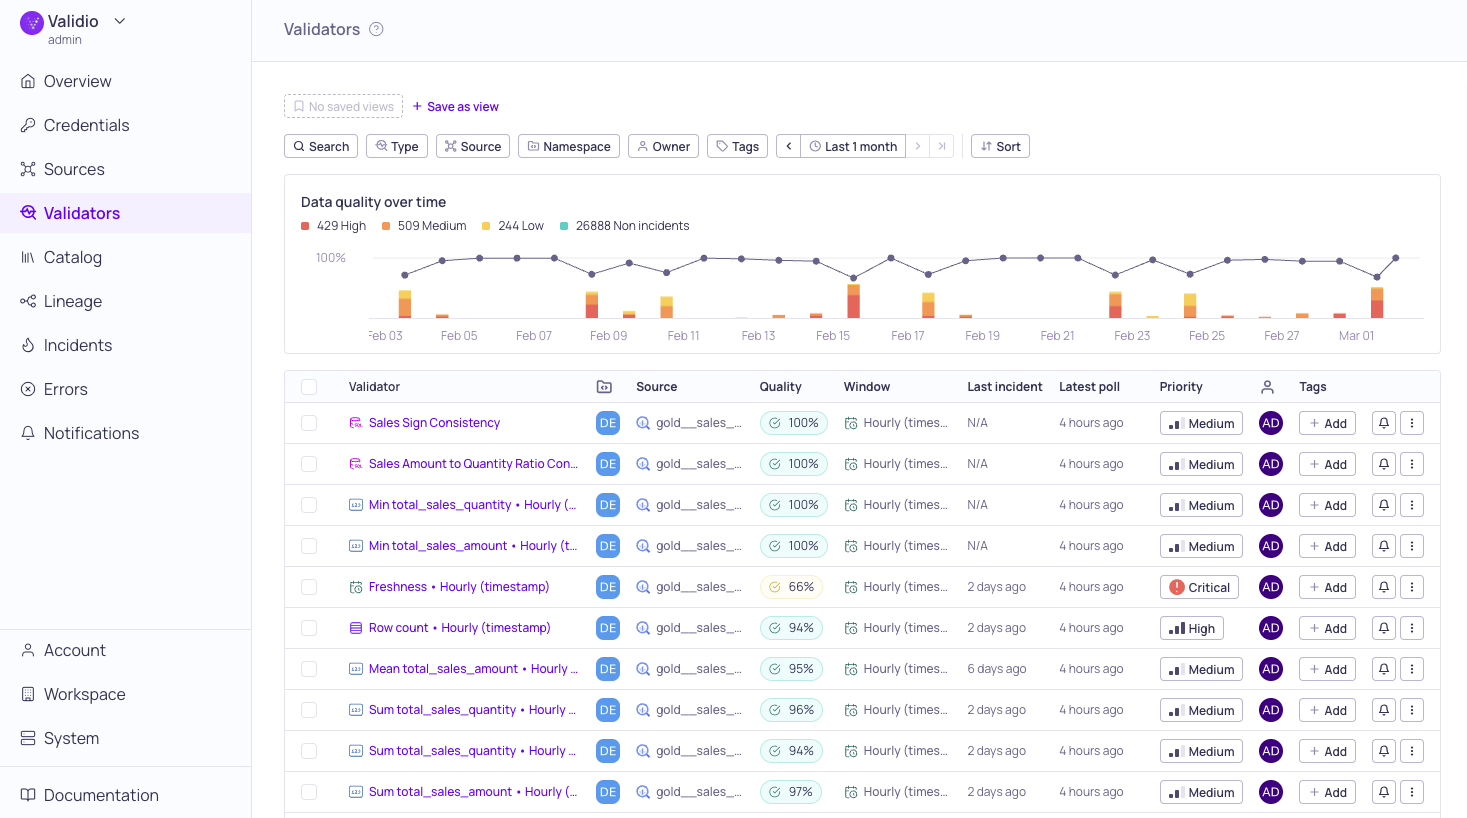Click the DE namespace badge on Row count row

coord(608,628)
